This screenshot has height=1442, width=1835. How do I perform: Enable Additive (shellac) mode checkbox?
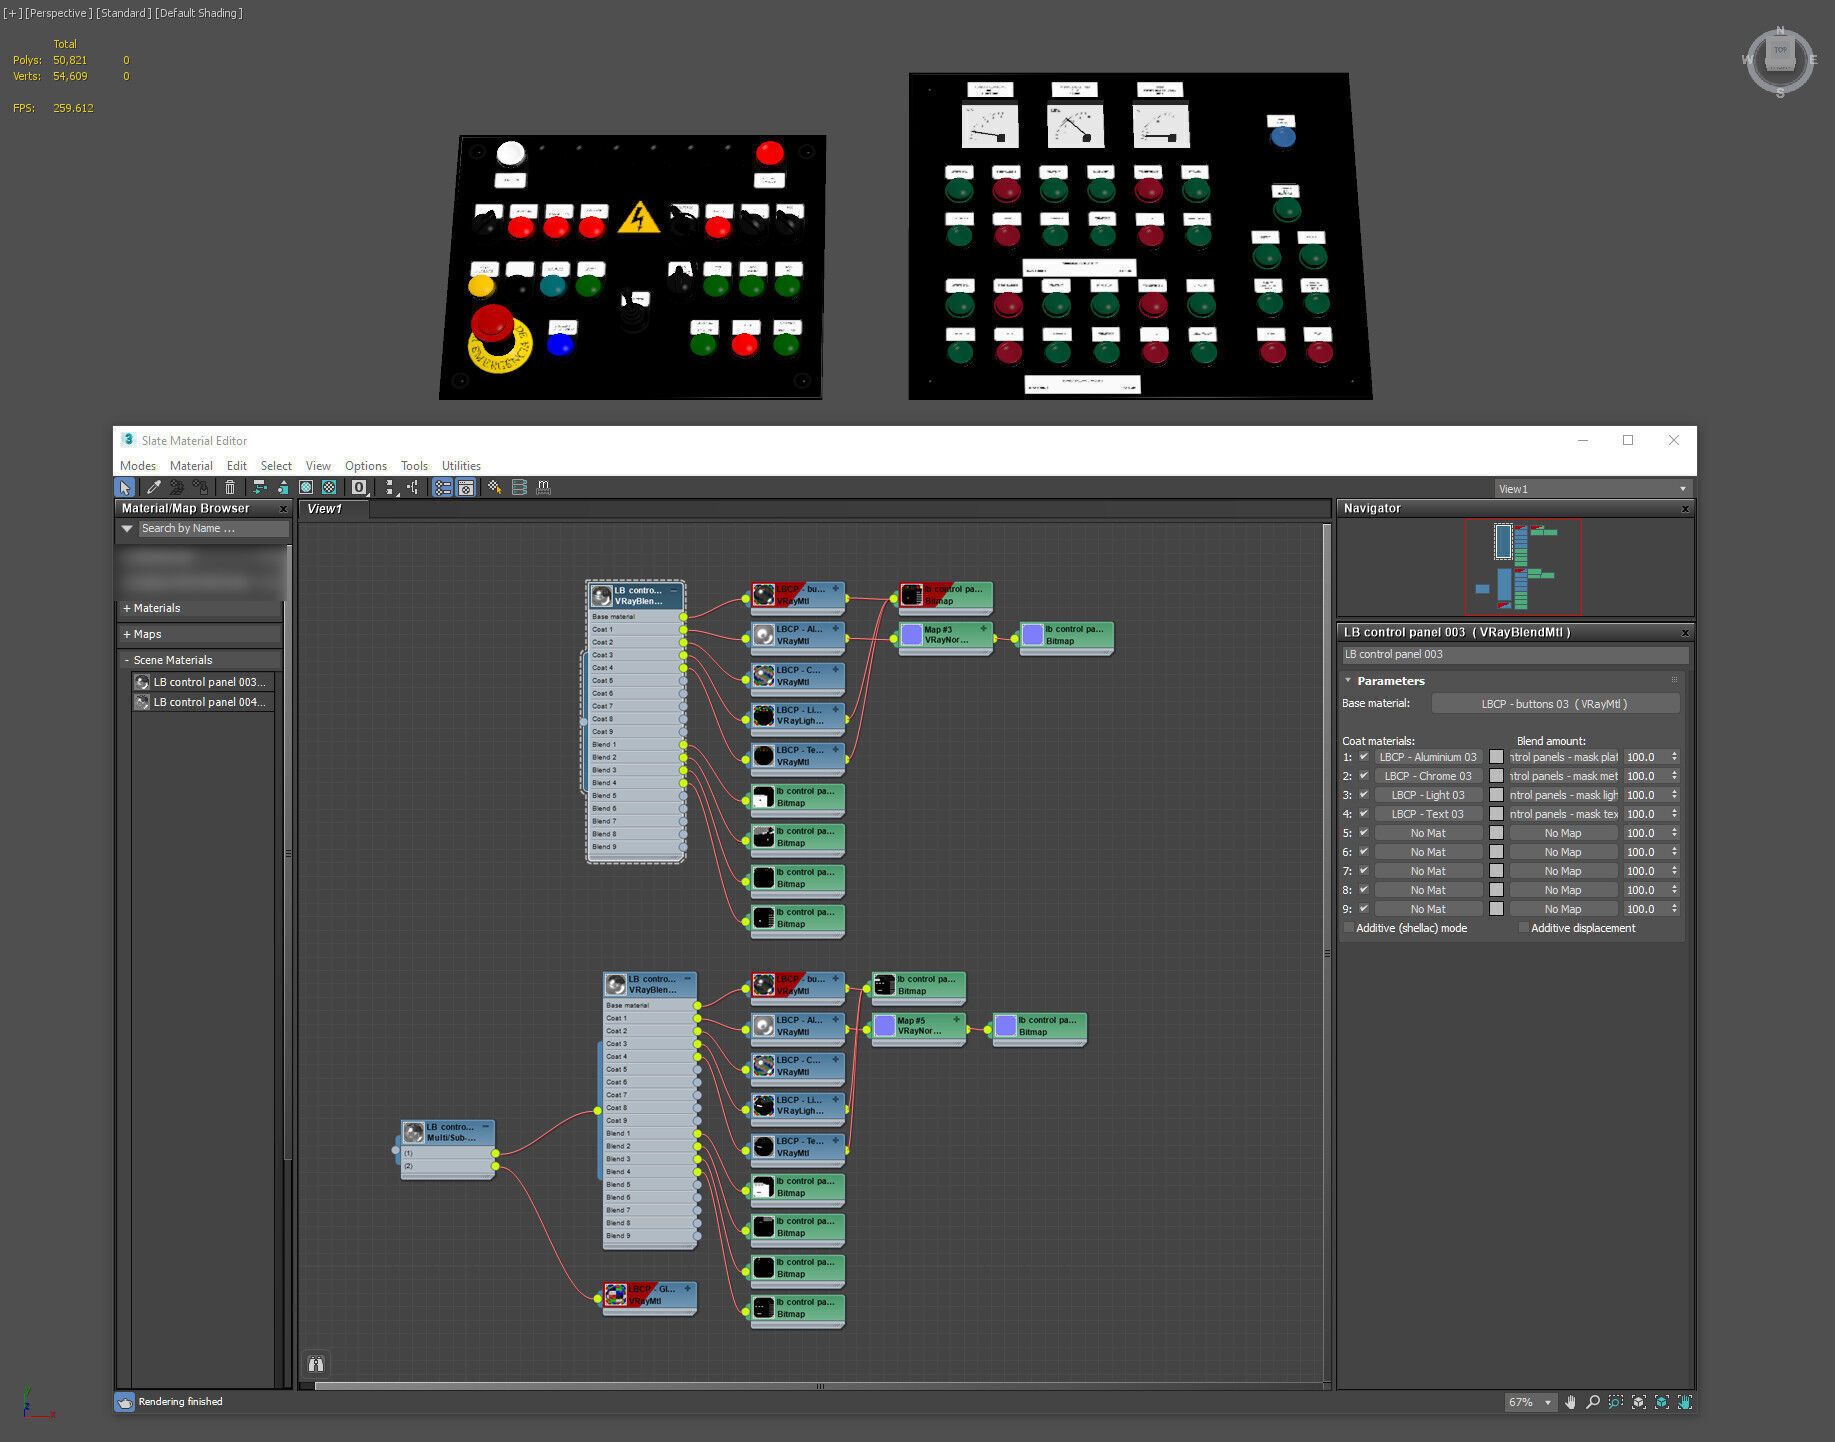(1349, 928)
